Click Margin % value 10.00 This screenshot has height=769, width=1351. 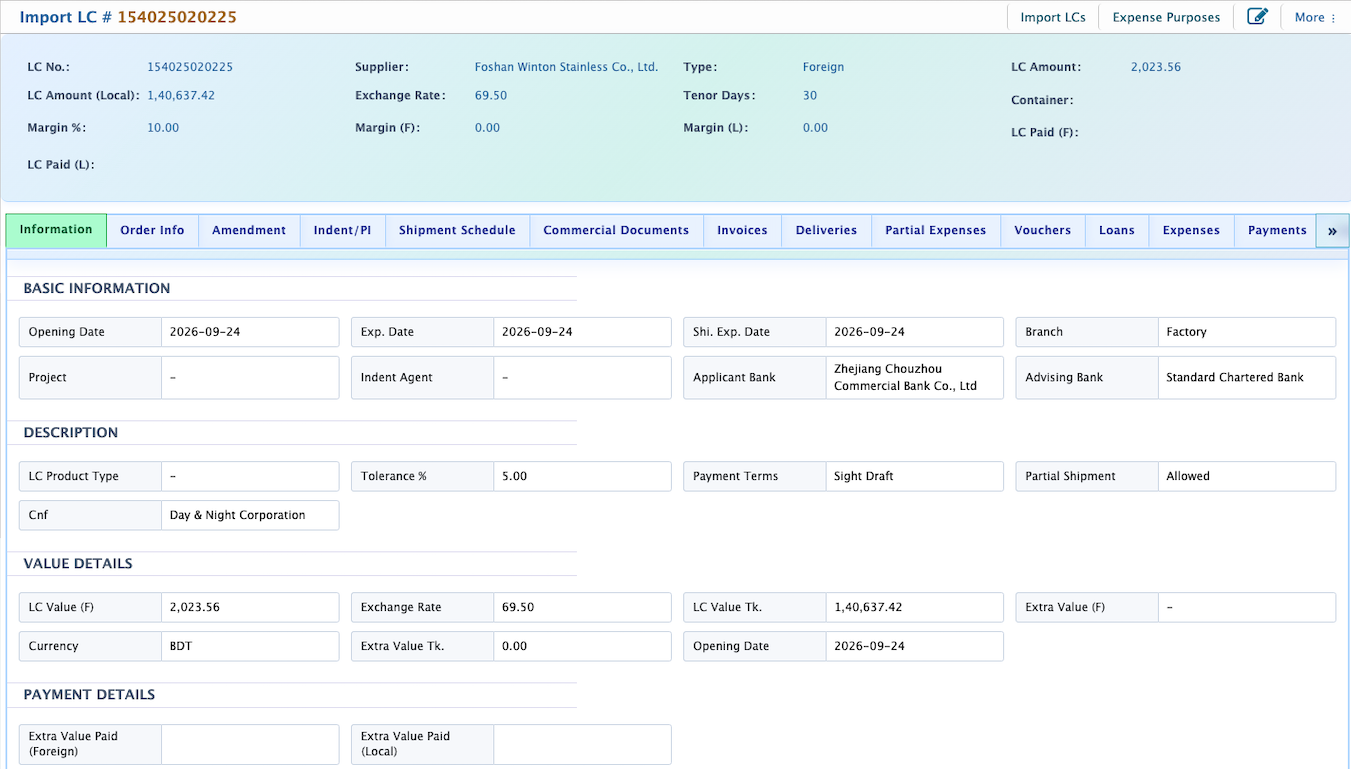click(163, 127)
